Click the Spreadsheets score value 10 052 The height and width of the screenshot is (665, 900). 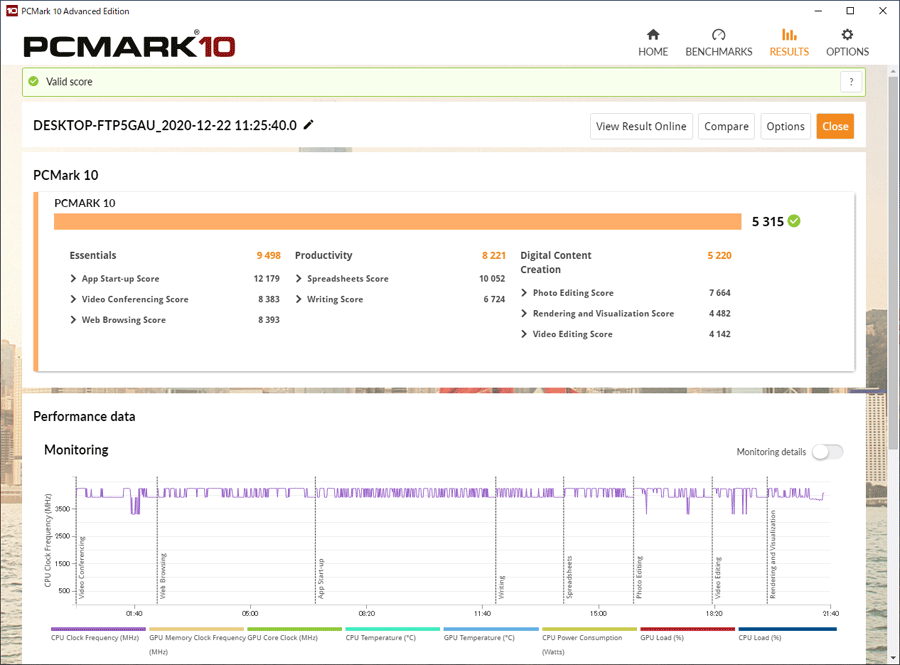coord(492,278)
